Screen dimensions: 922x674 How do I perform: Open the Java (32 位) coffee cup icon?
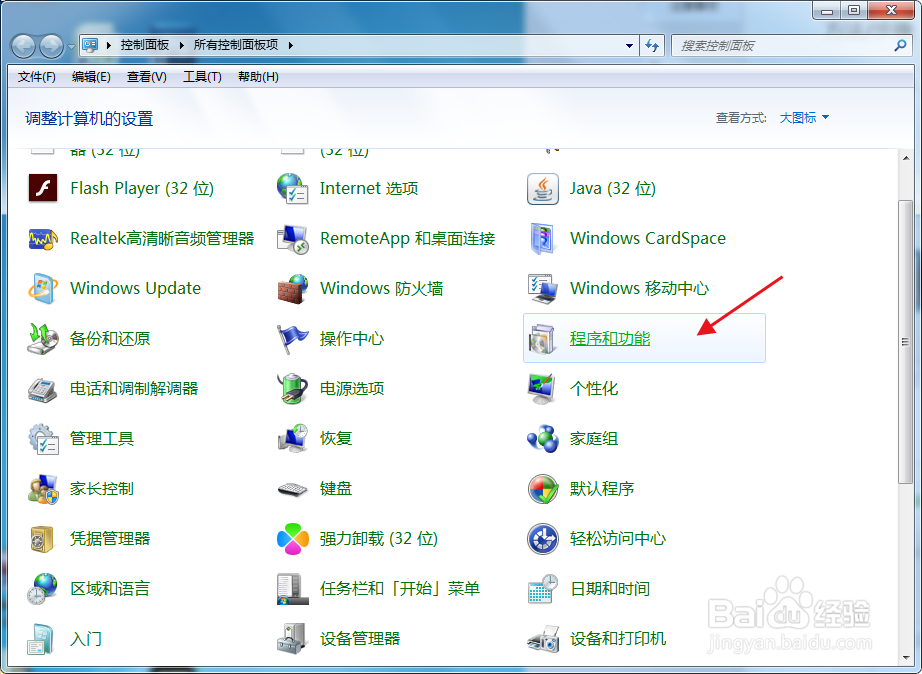click(542, 188)
